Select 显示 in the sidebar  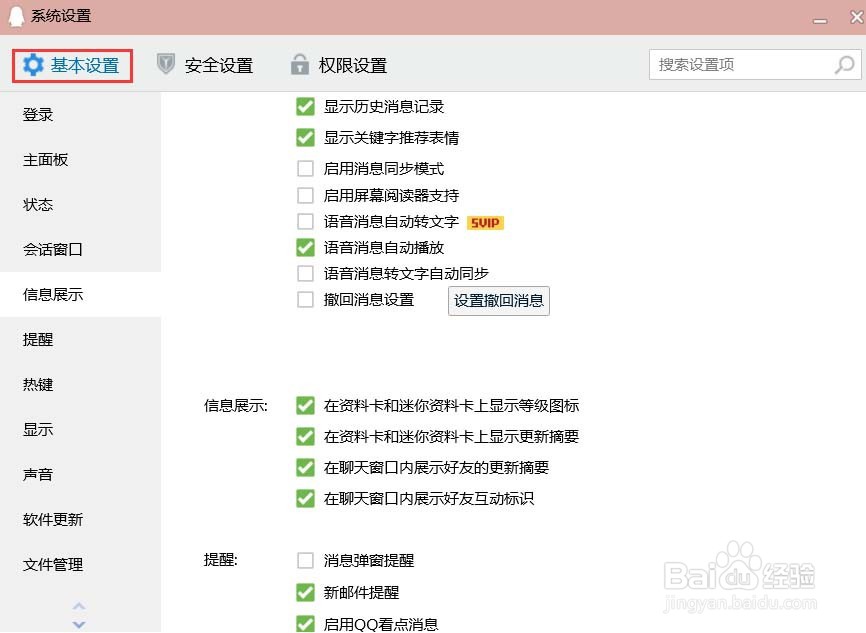[81, 429]
